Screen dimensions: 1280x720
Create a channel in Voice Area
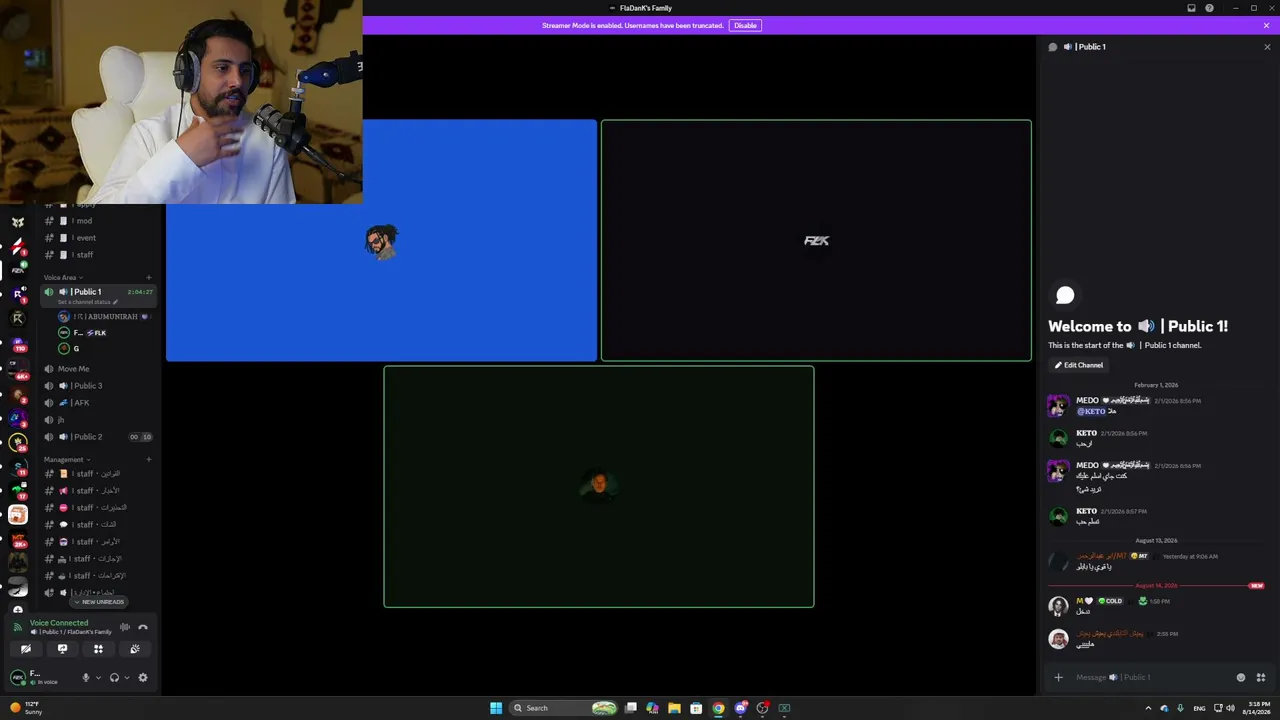[x=149, y=277]
